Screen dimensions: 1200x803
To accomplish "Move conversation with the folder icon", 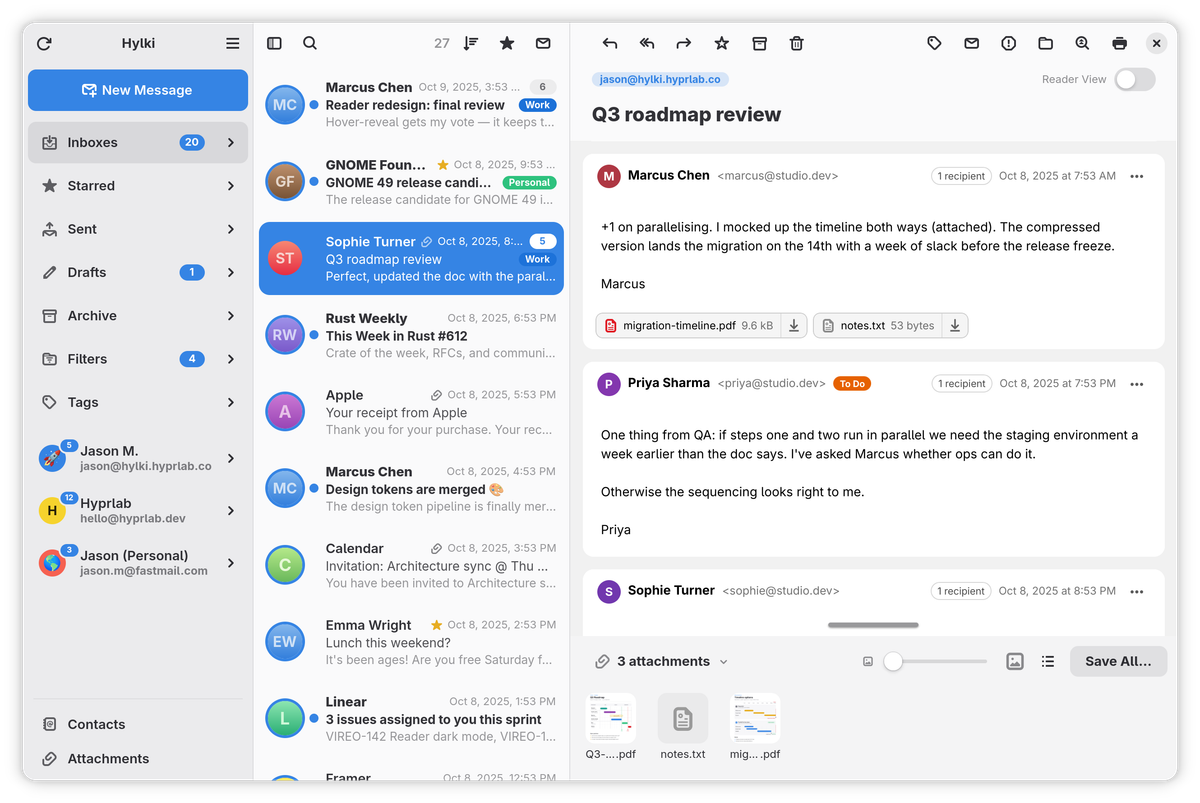I will (1045, 43).
